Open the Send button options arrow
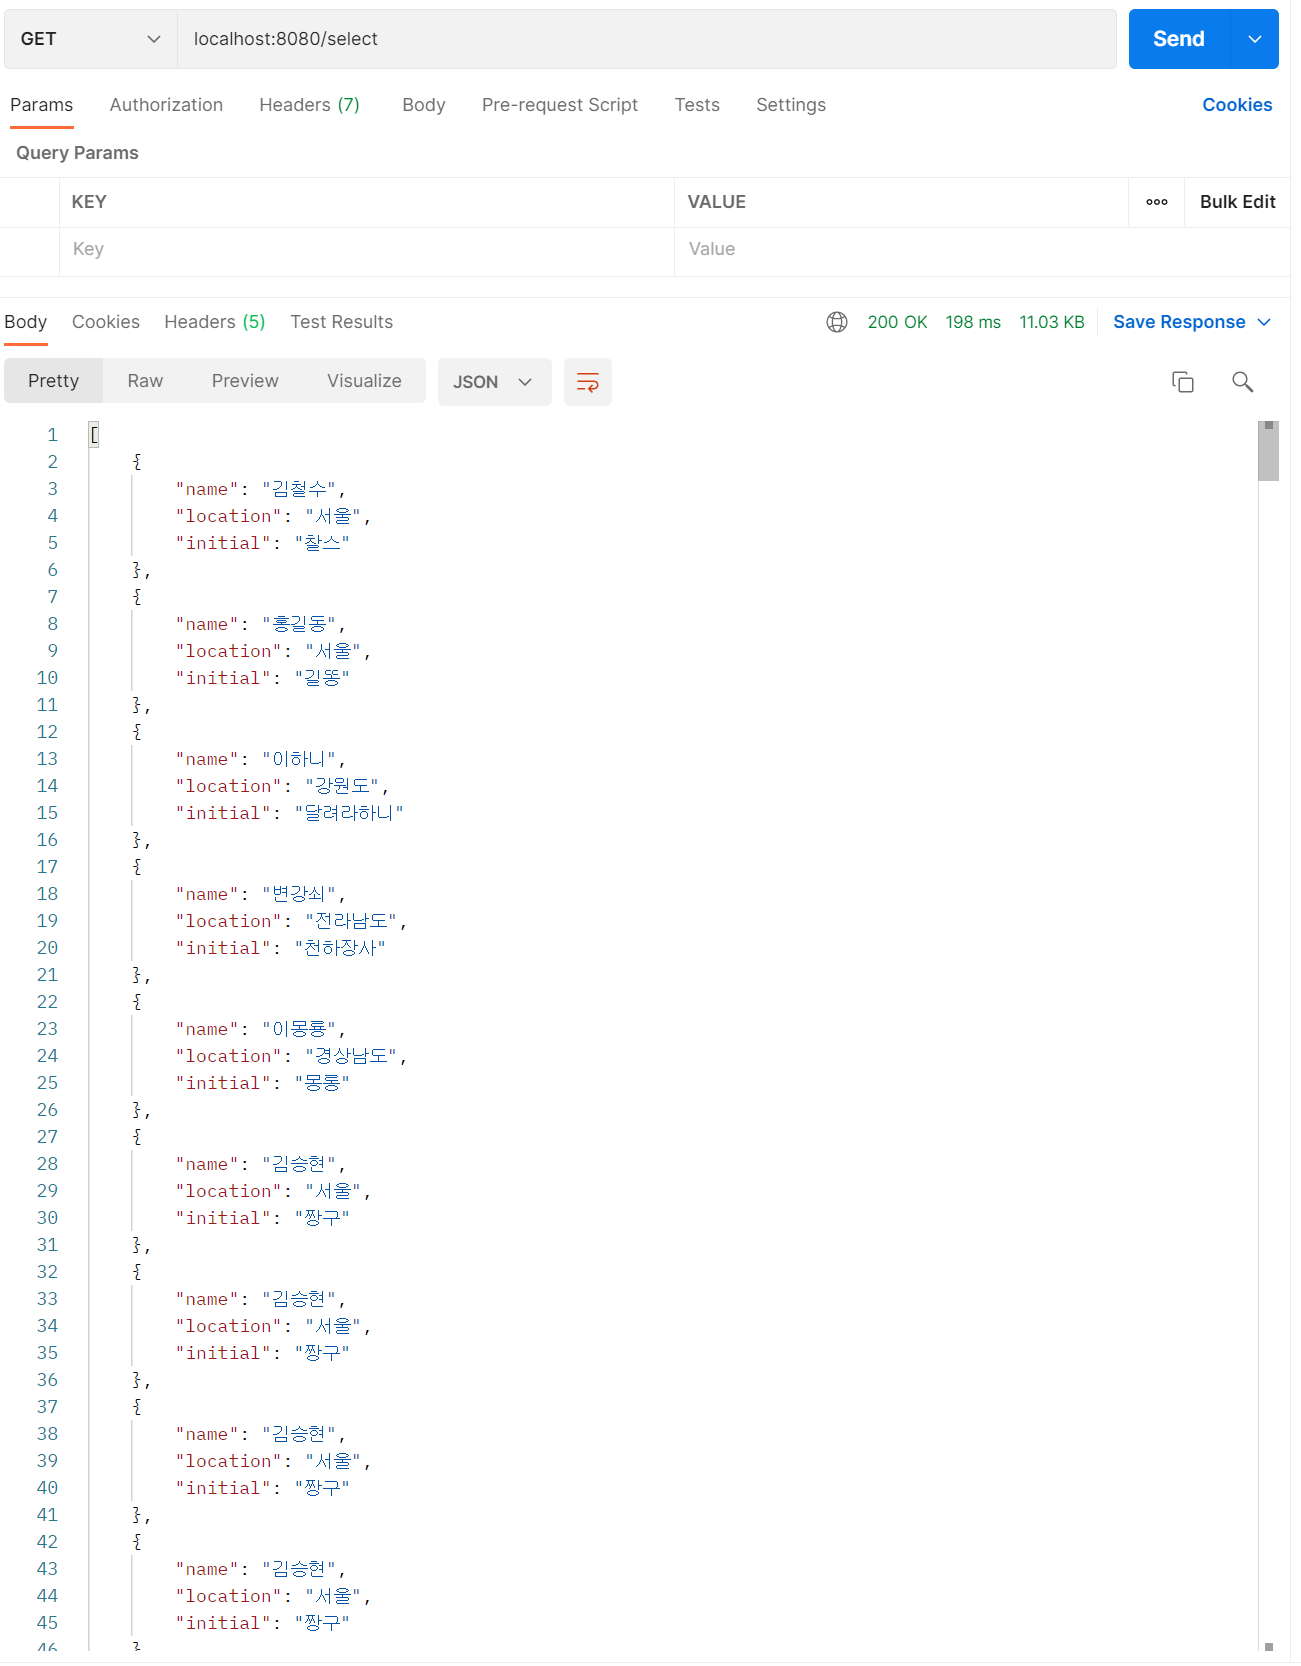 coord(1255,39)
